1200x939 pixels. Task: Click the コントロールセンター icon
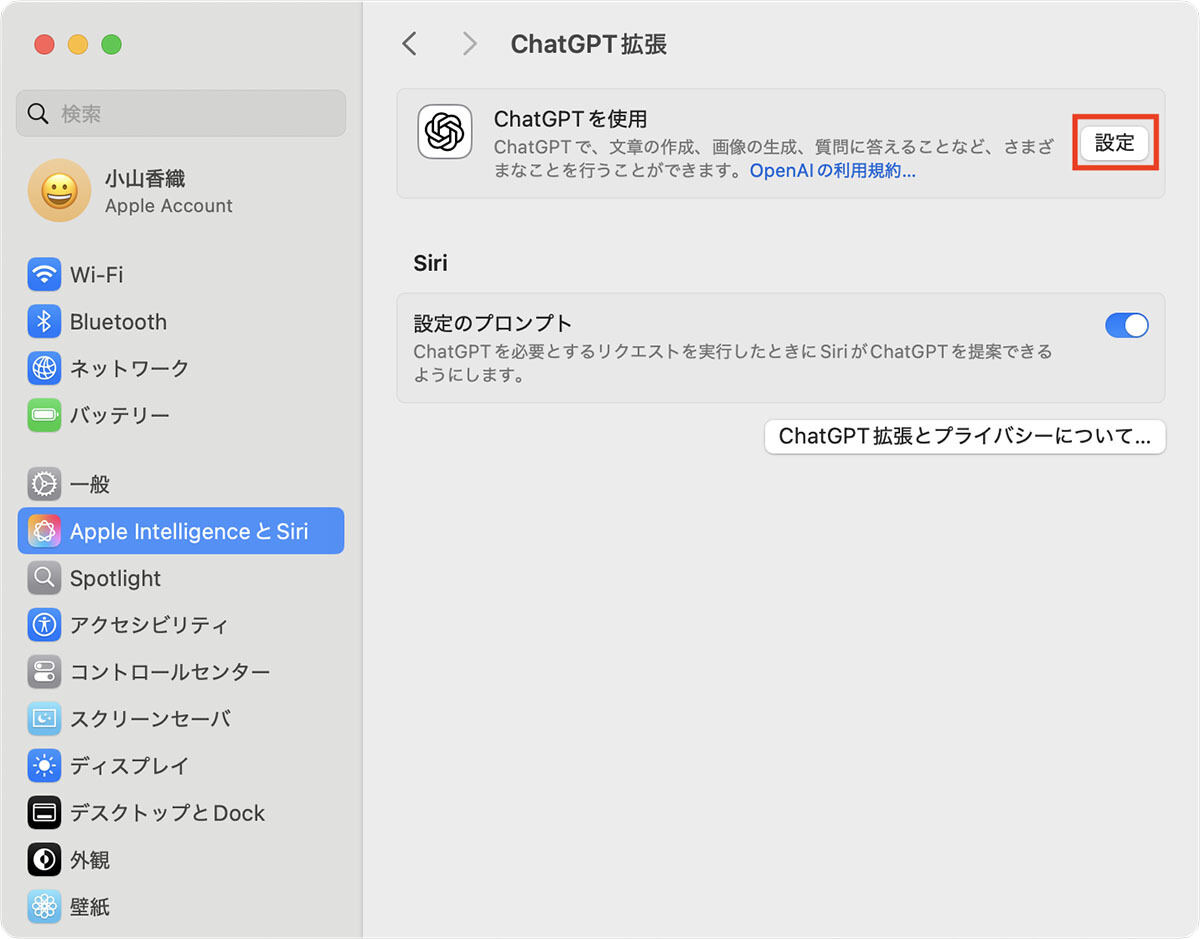[x=44, y=672]
